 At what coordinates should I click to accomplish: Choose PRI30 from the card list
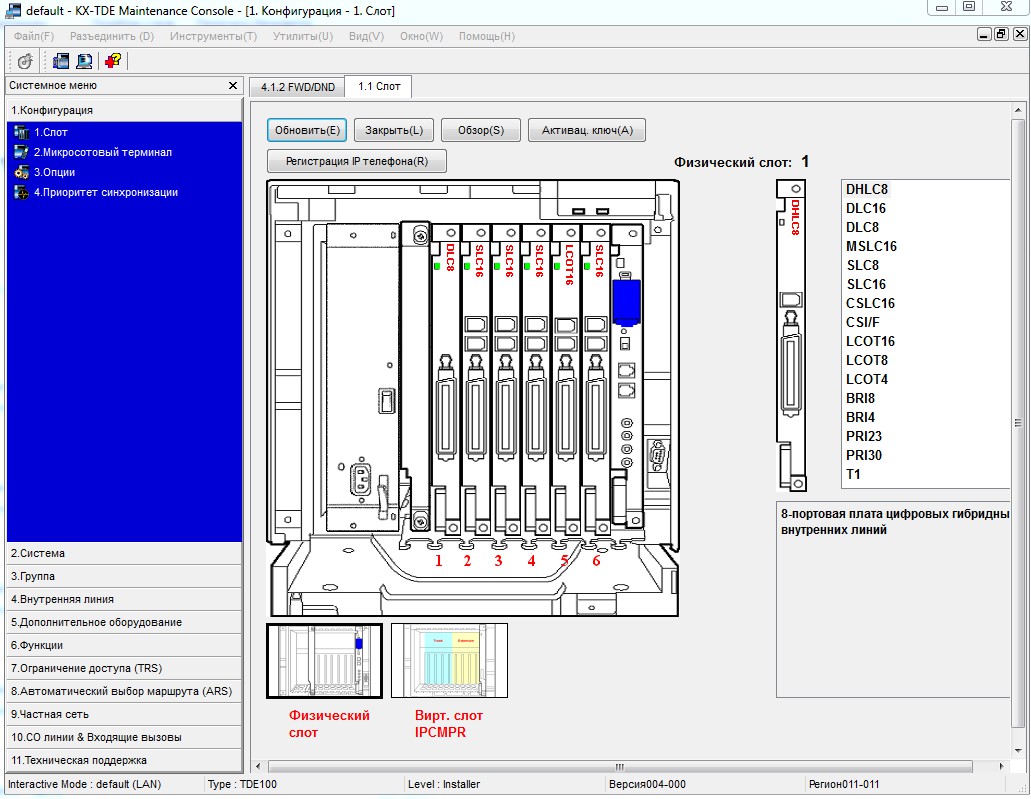coord(864,455)
